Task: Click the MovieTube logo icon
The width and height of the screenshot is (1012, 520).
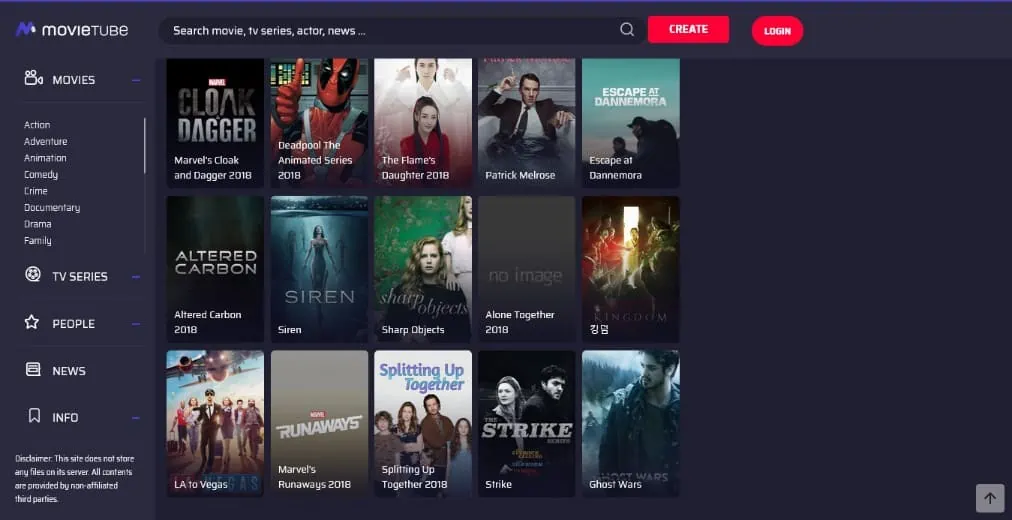Action: coord(26,30)
